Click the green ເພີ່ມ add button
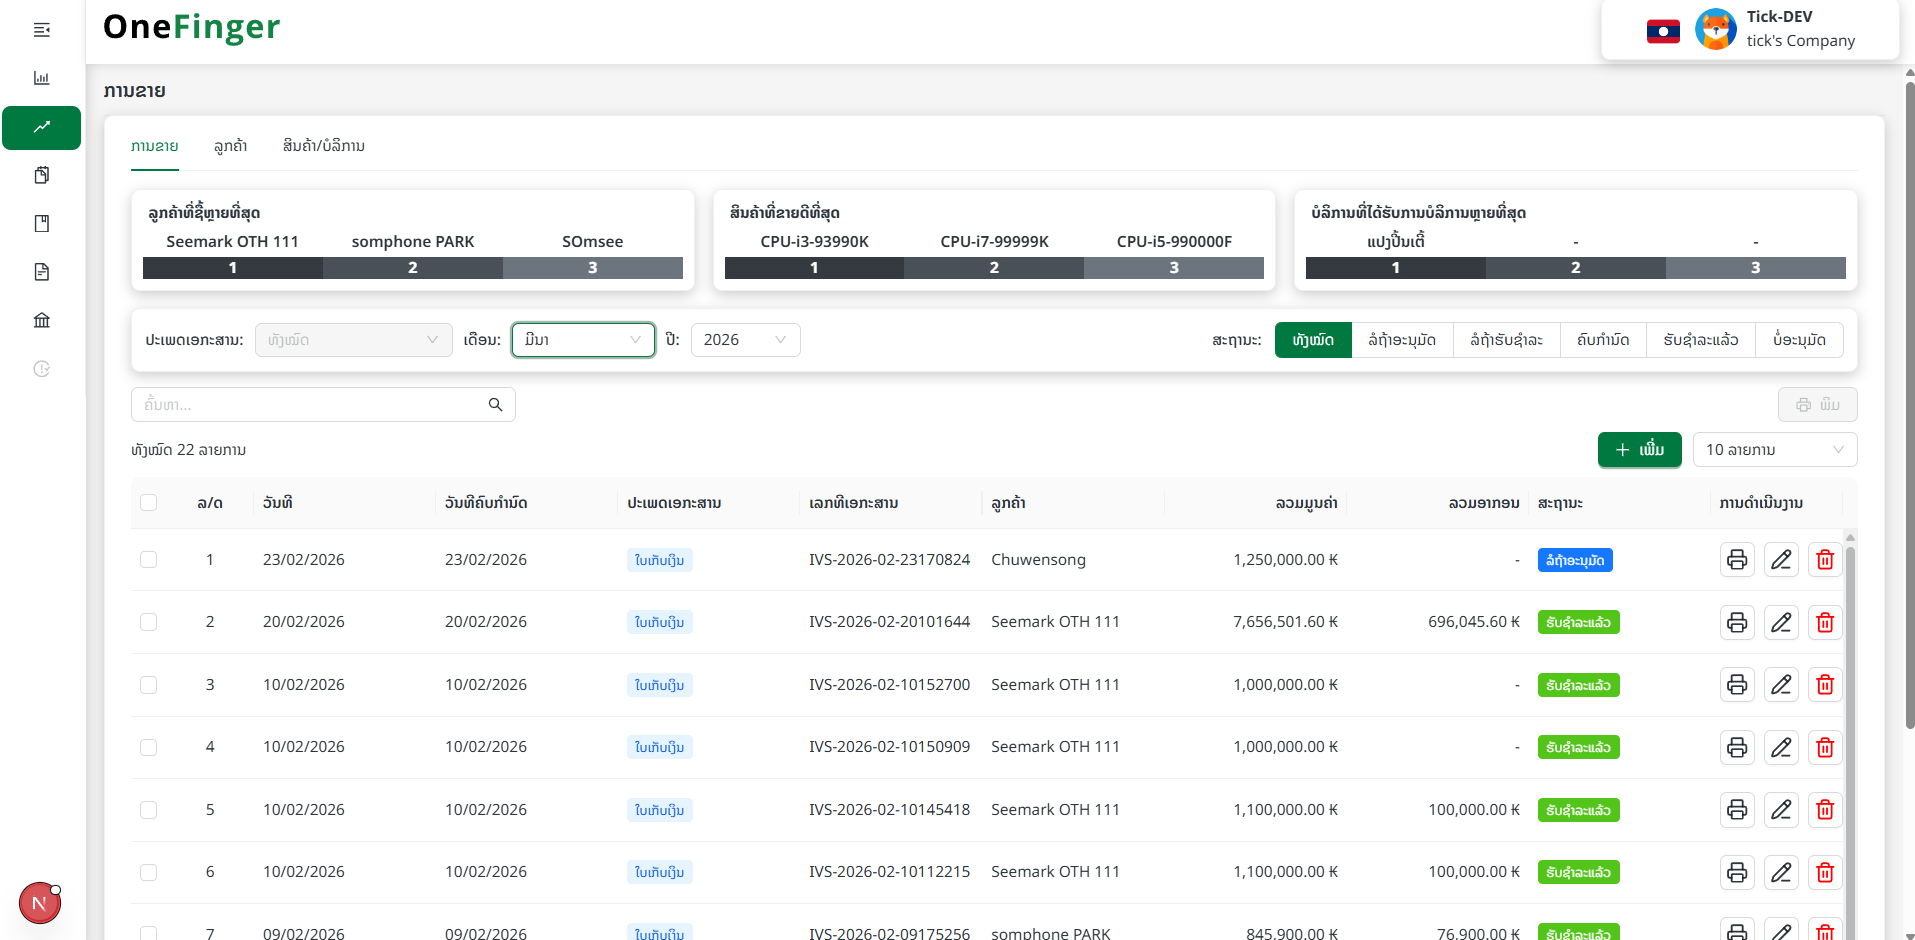Screen dimensions: 1915x940 1639,450
